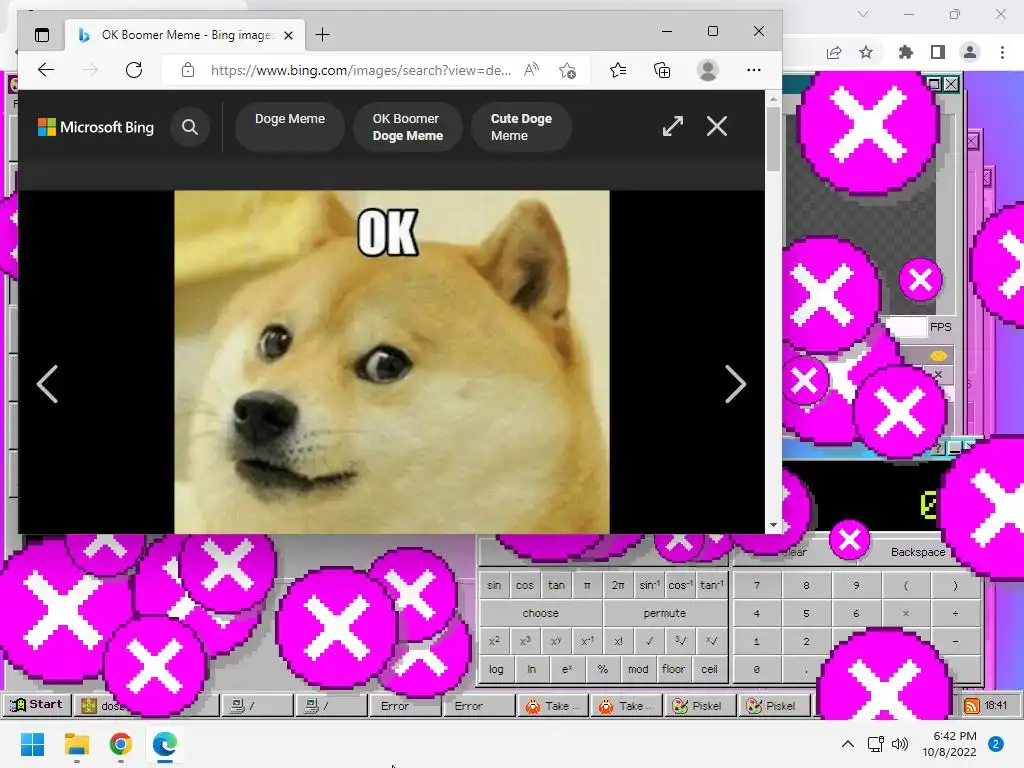The height and width of the screenshot is (768, 1024).
Task: Click the RSS icon in Windows 93 tray
Action: coord(972,705)
